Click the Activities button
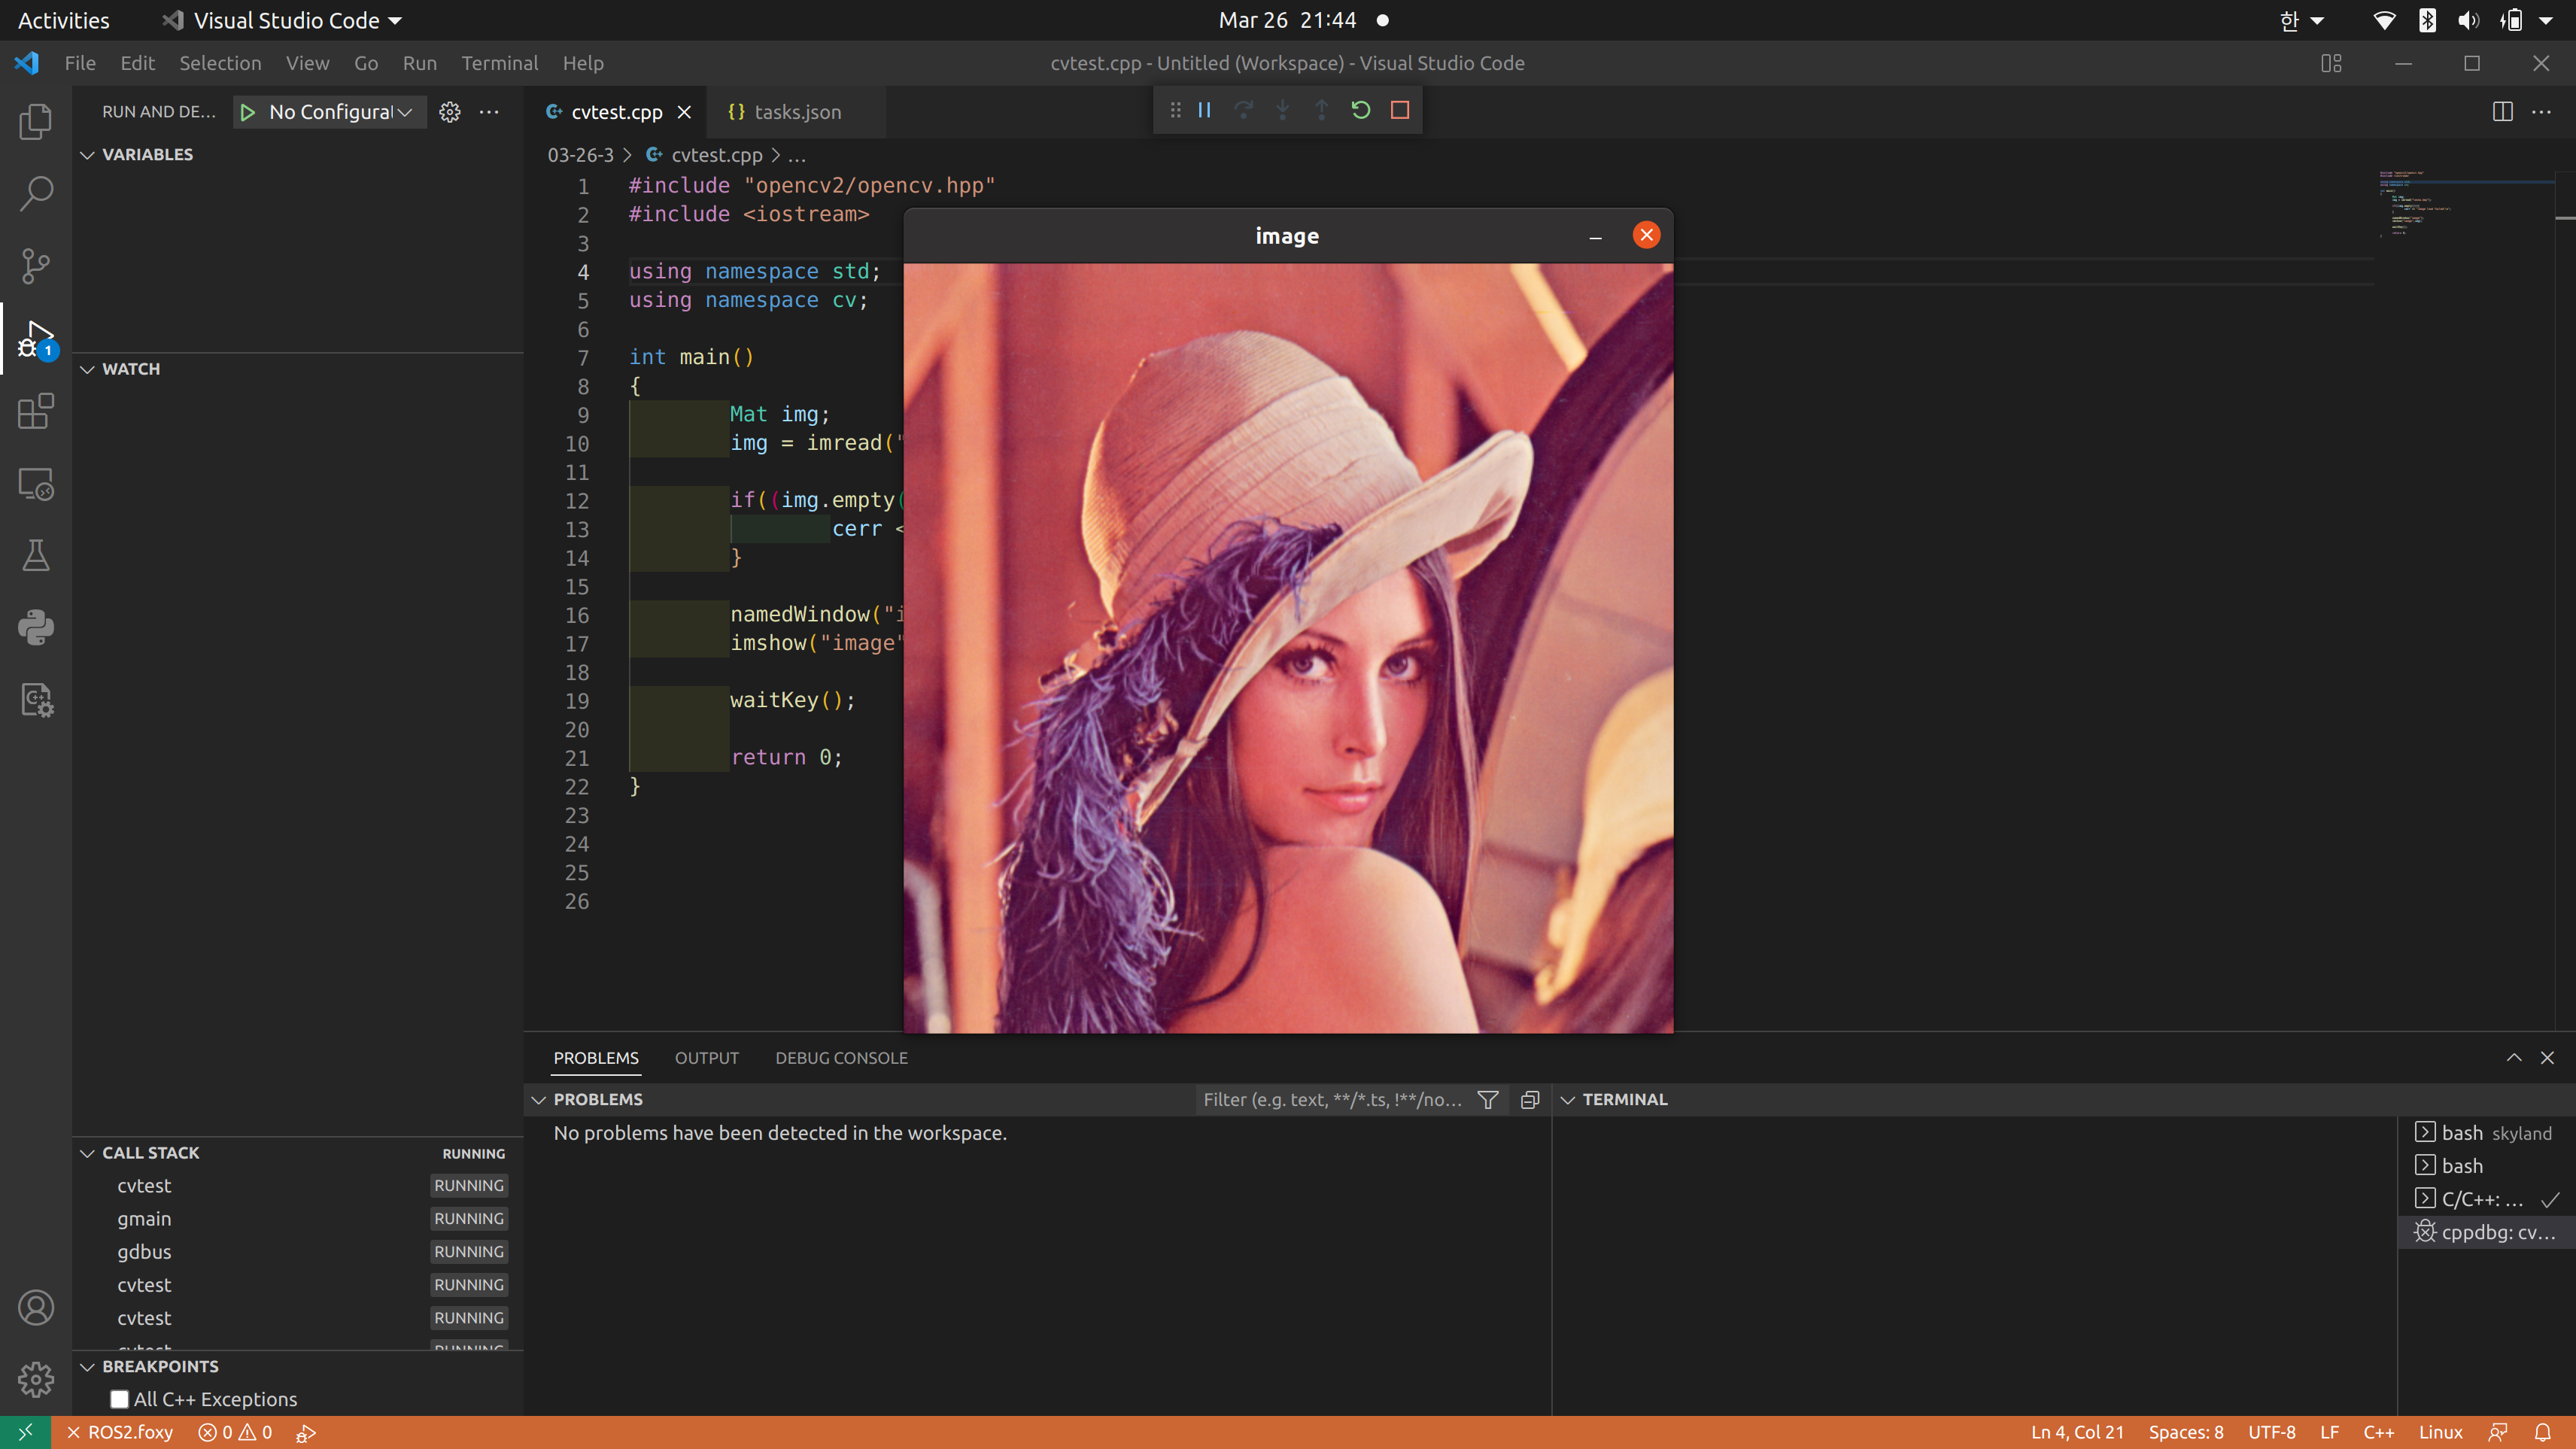Image resolution: width=2576 pixels, height=1449 pixels. (x=64, y=20)
